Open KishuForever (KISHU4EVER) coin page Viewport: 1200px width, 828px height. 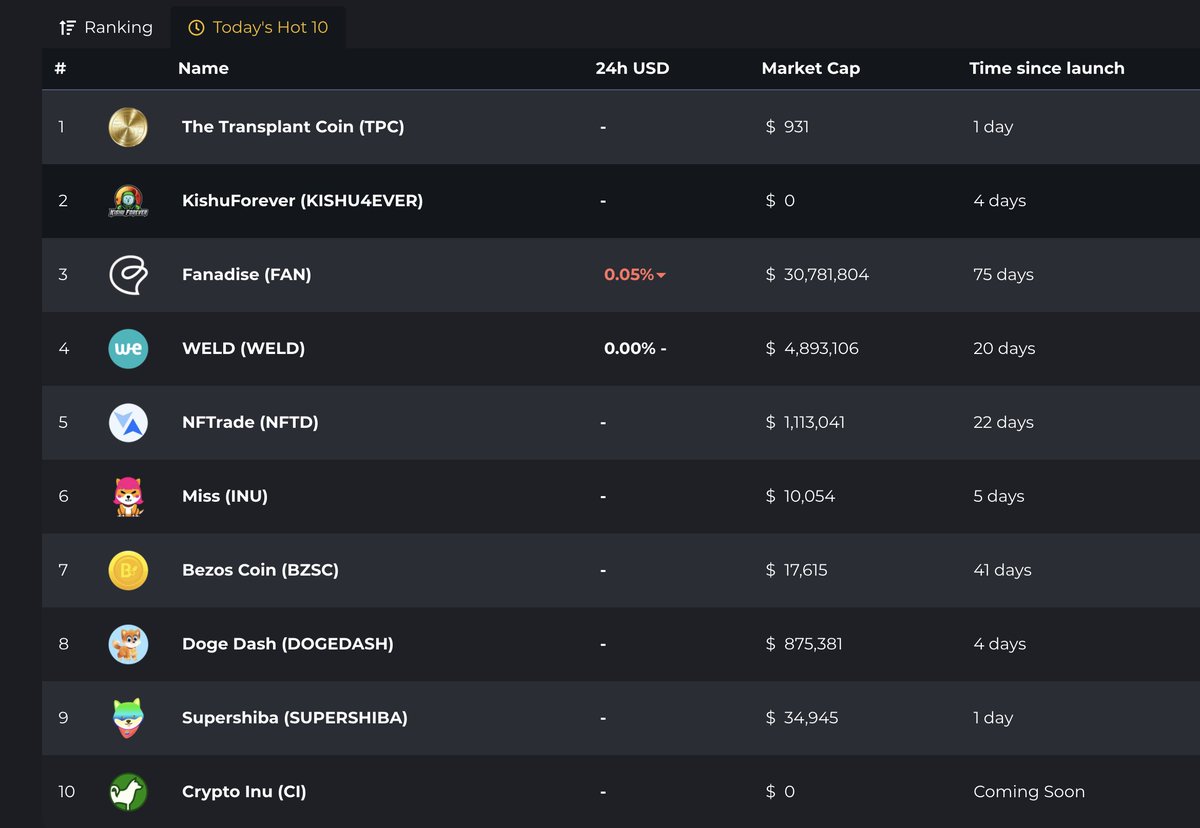click(x=302, y=201)
